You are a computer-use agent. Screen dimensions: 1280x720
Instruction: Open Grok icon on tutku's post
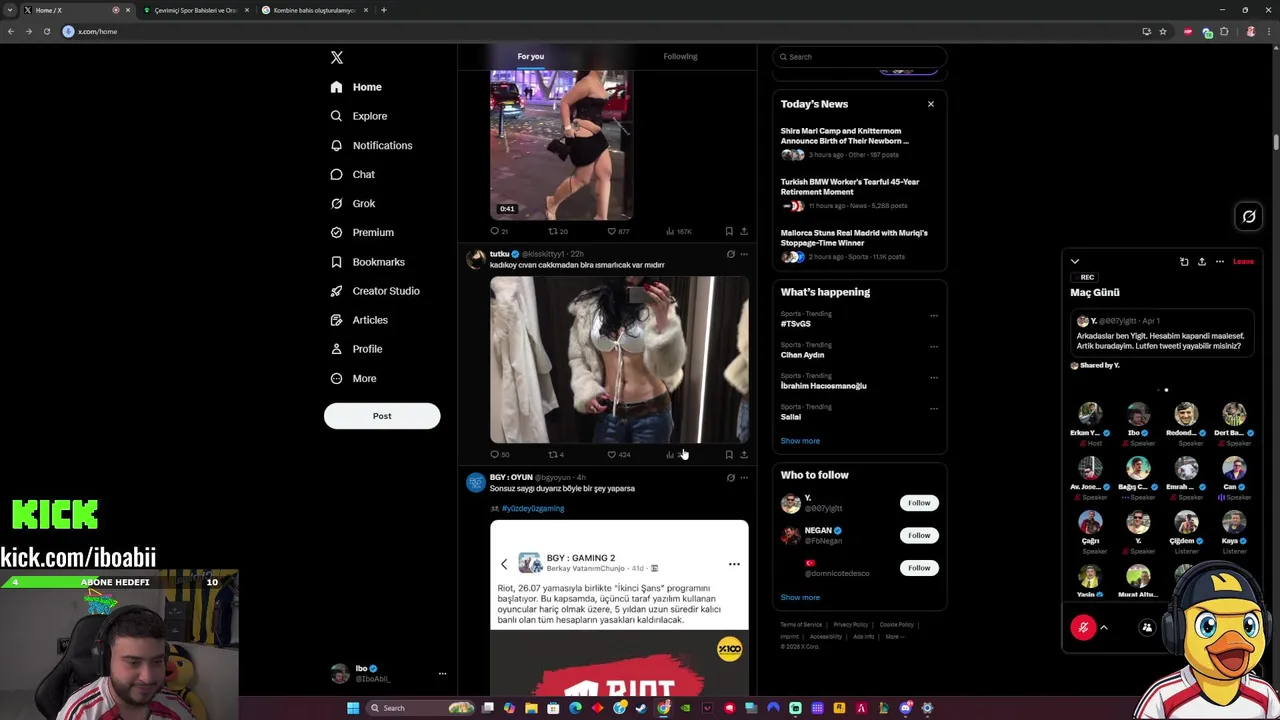730,254
